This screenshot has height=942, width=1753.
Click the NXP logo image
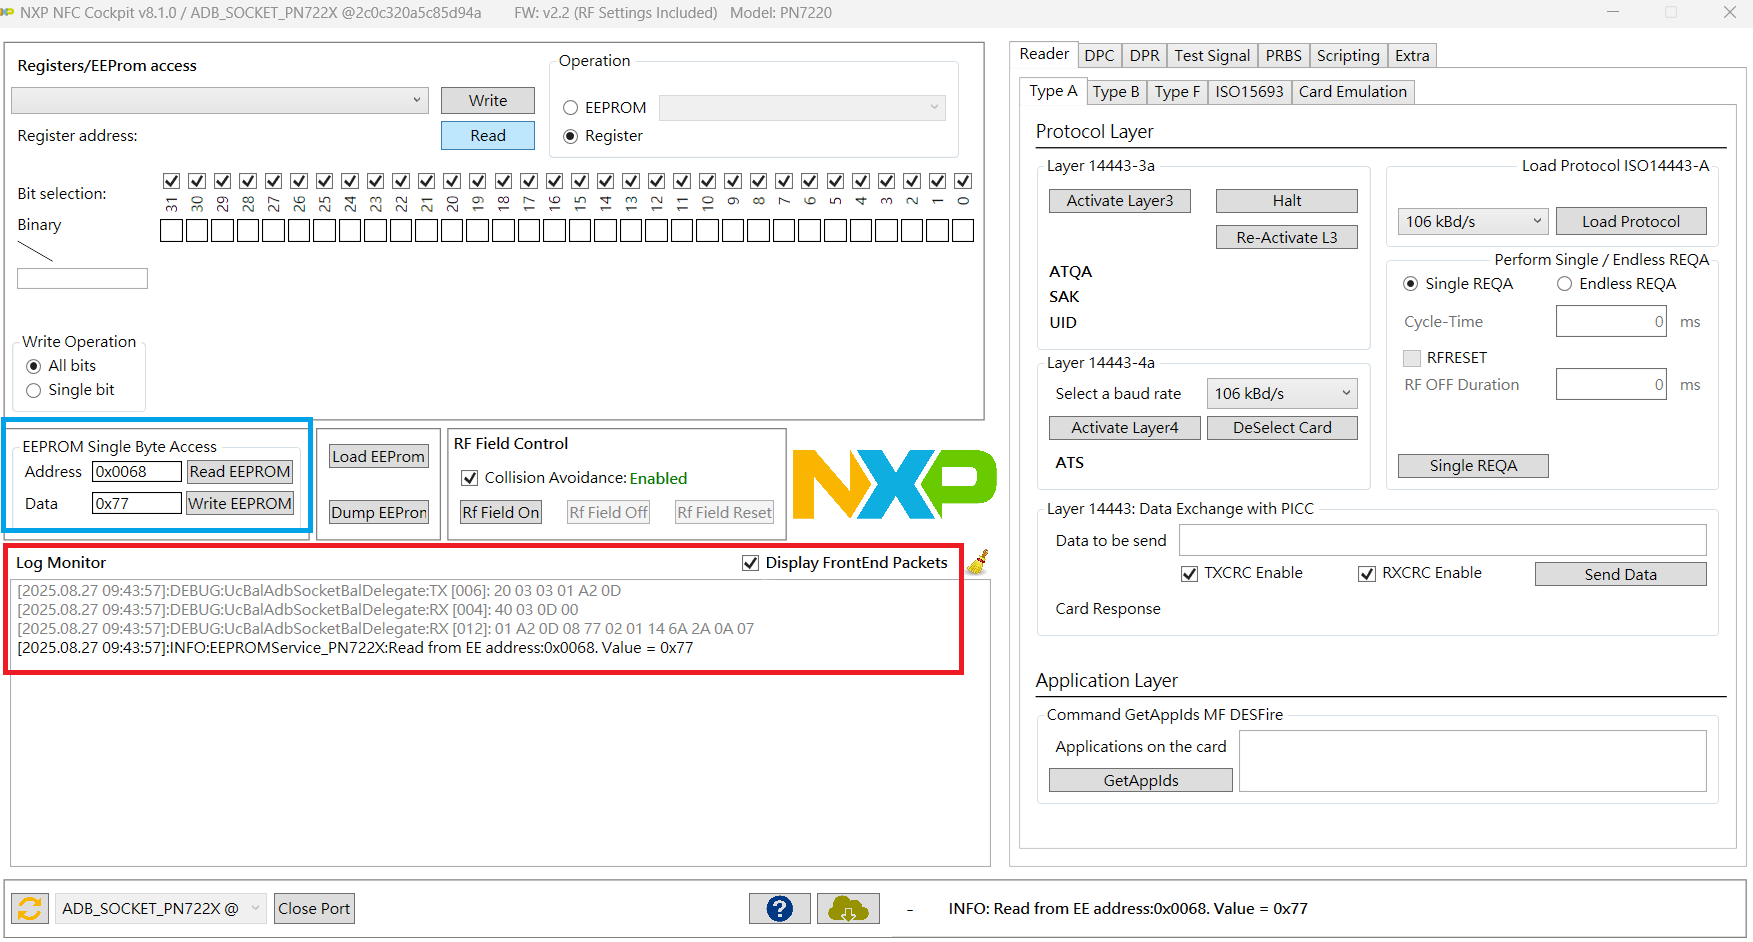pos(894,484)
